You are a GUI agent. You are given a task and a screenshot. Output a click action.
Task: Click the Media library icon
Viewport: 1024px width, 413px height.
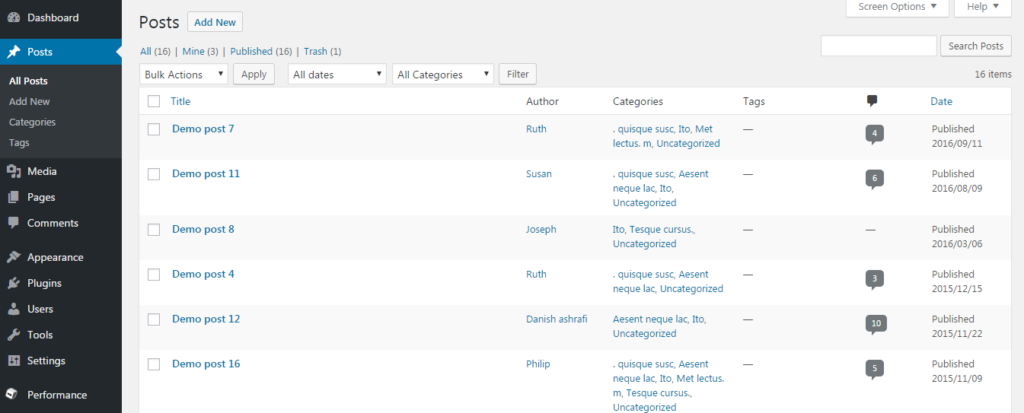(13, 171)
